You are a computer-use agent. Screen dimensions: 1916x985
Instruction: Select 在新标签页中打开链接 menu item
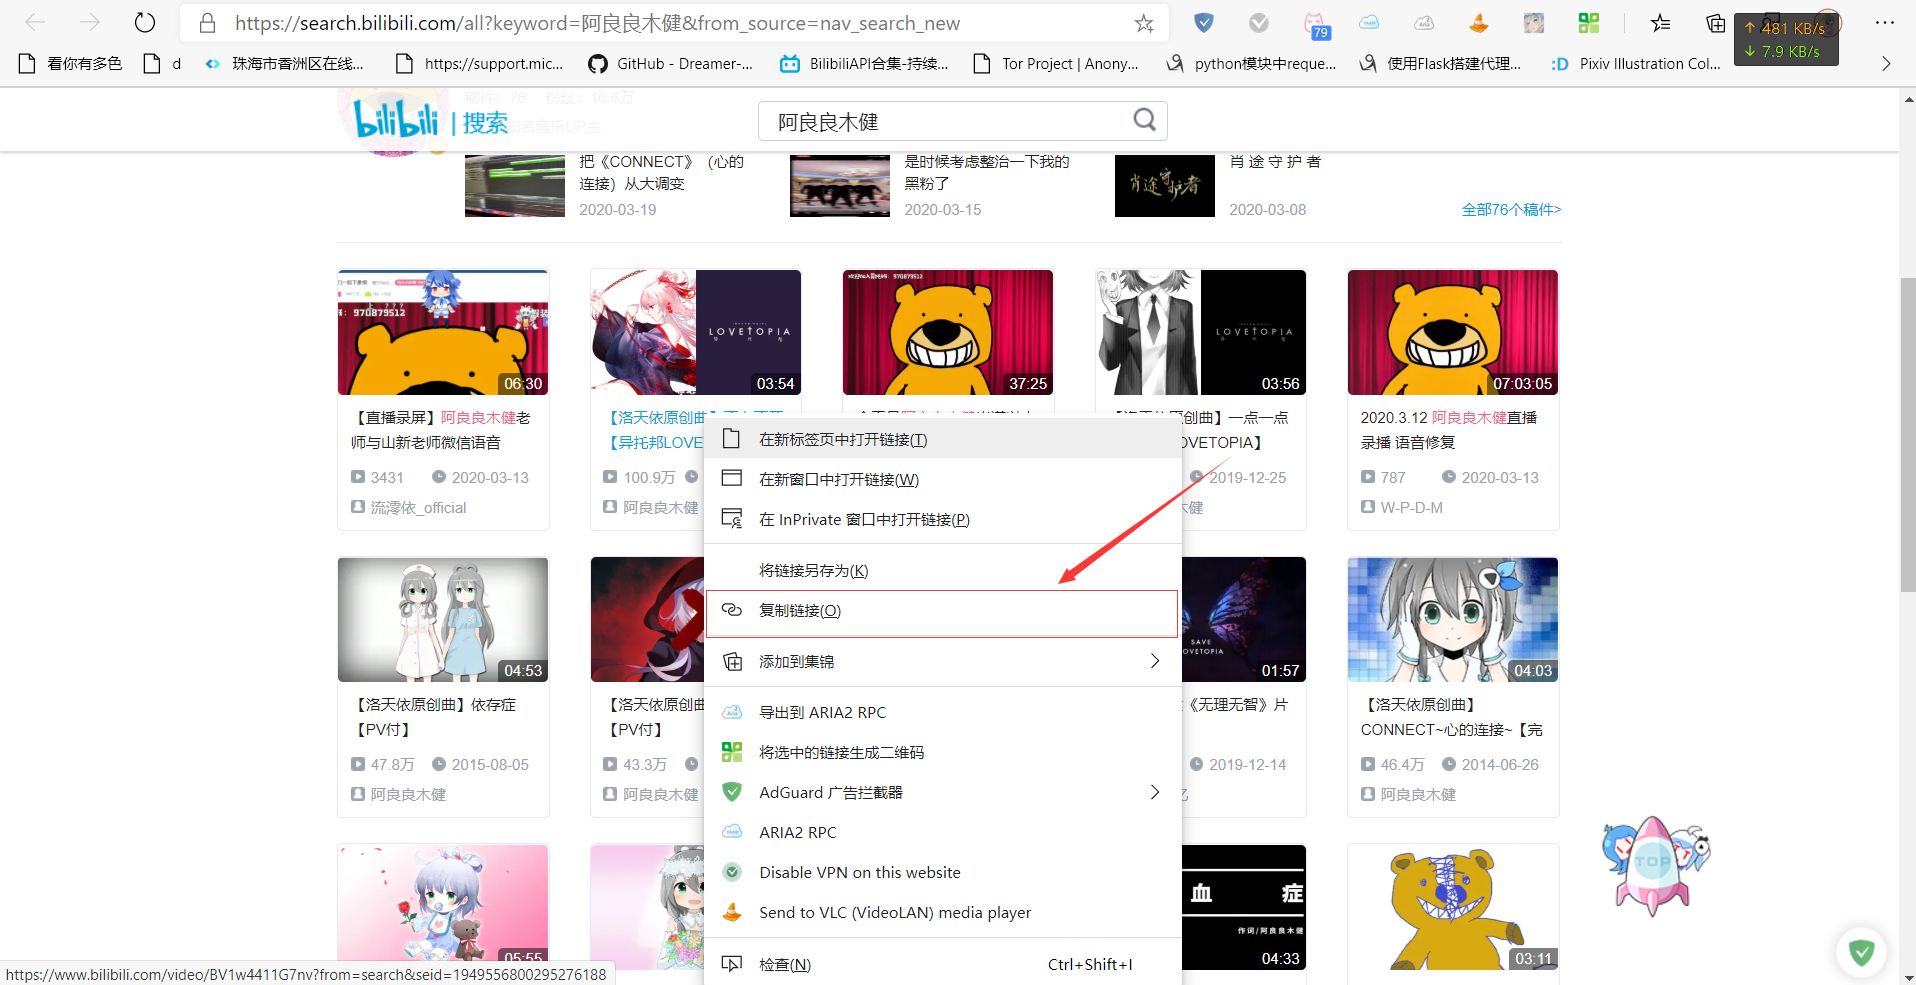(943, 439)
